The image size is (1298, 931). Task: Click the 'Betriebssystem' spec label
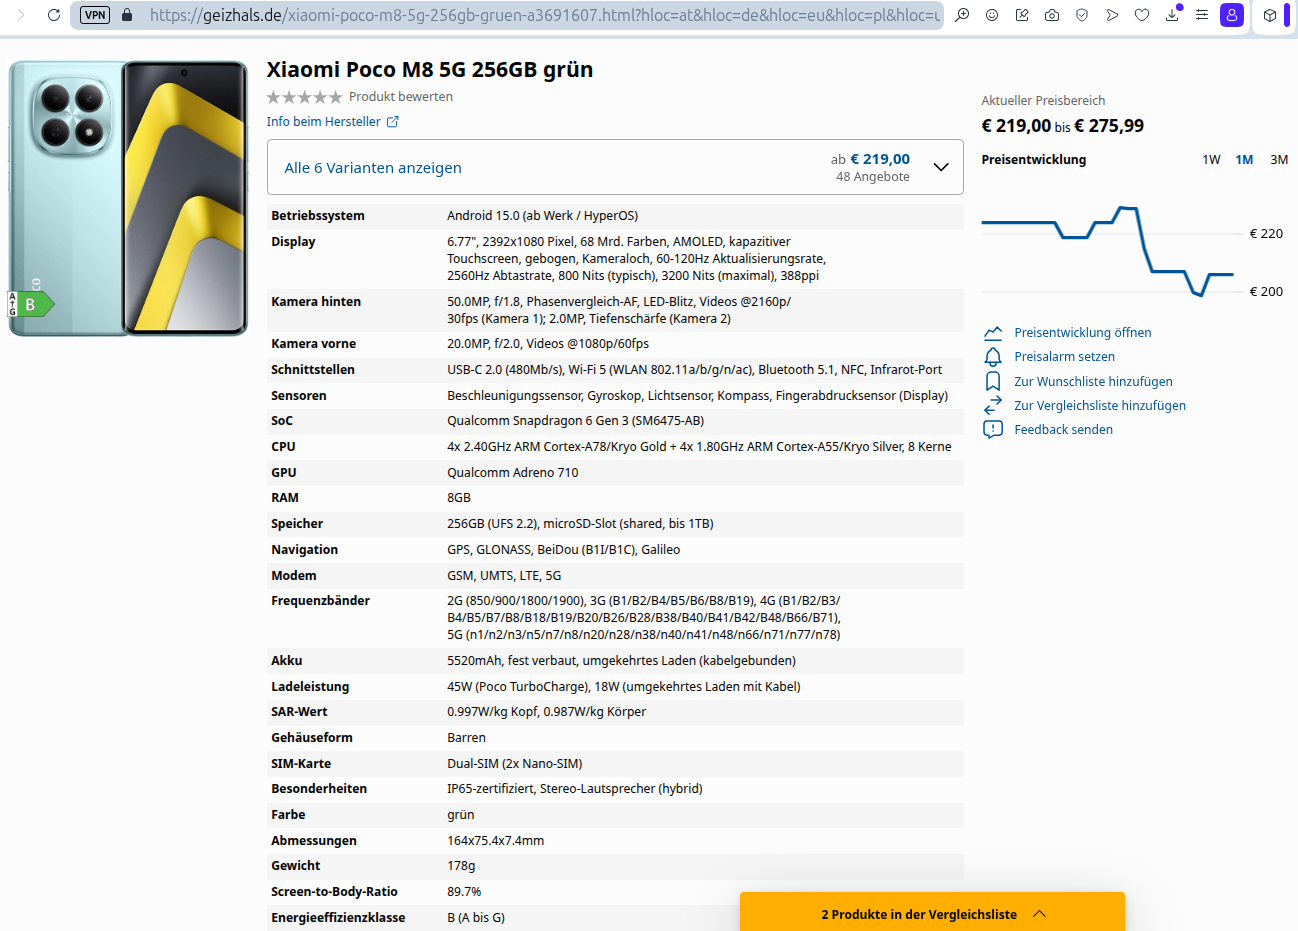point(318,216)
